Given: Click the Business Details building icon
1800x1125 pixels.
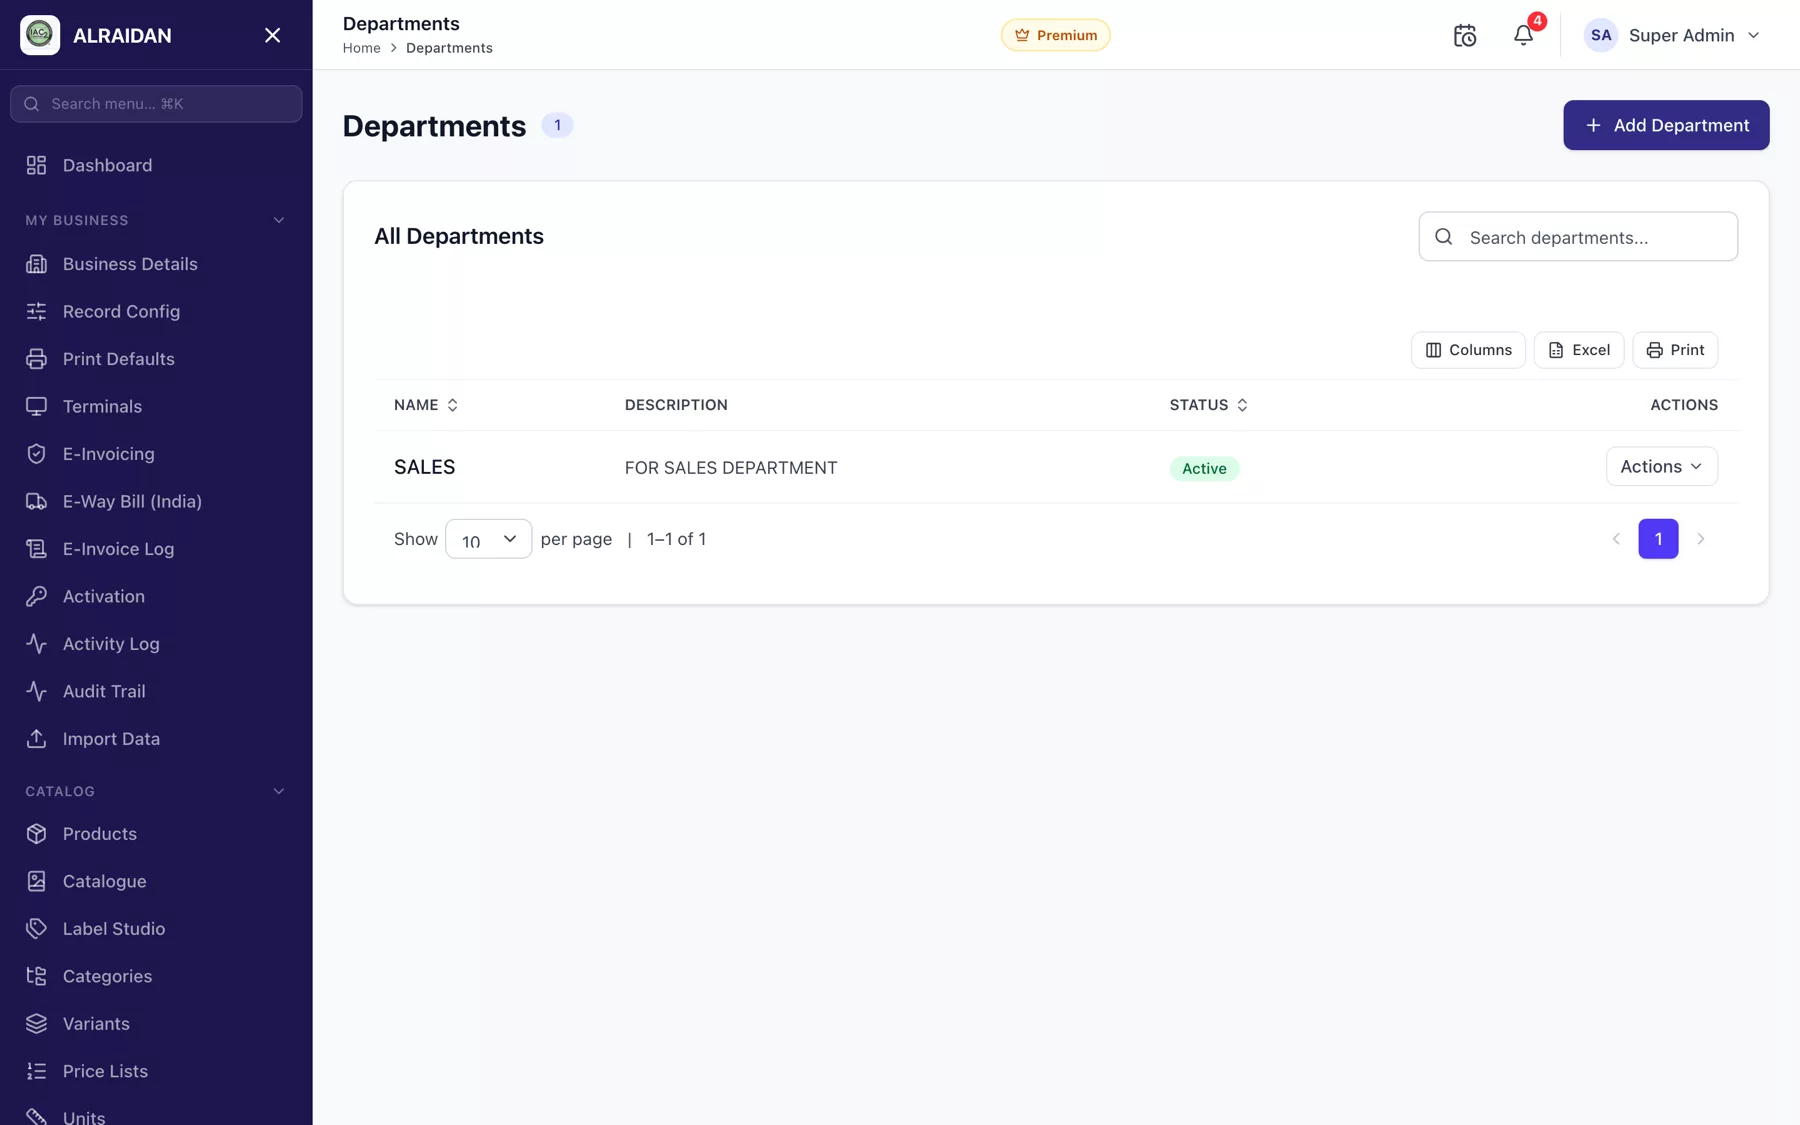Looking at the screenshot, I should pos(37,264).
